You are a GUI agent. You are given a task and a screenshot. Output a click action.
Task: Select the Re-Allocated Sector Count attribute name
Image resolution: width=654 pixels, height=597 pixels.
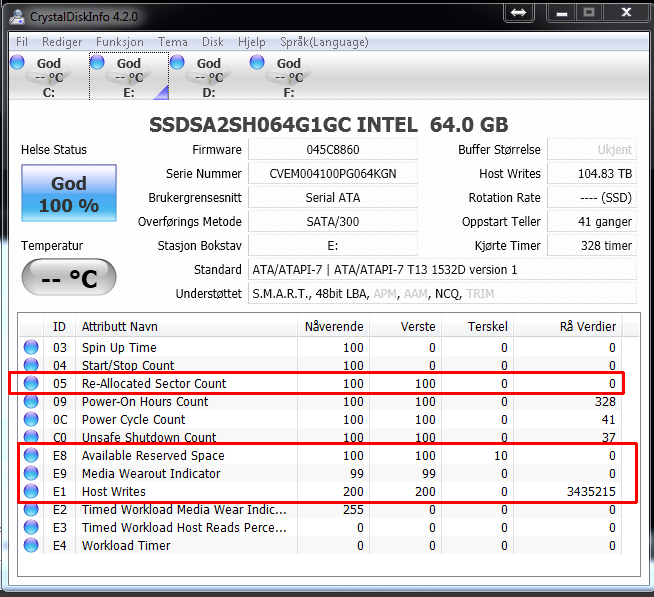(154, 383)
